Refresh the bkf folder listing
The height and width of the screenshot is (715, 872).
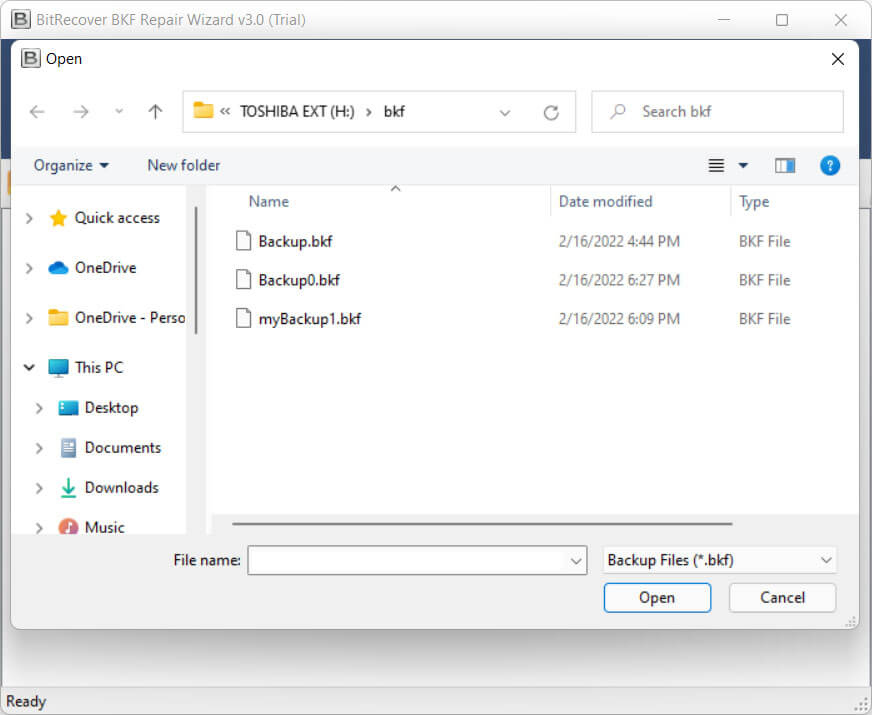(x=551, y=113)
